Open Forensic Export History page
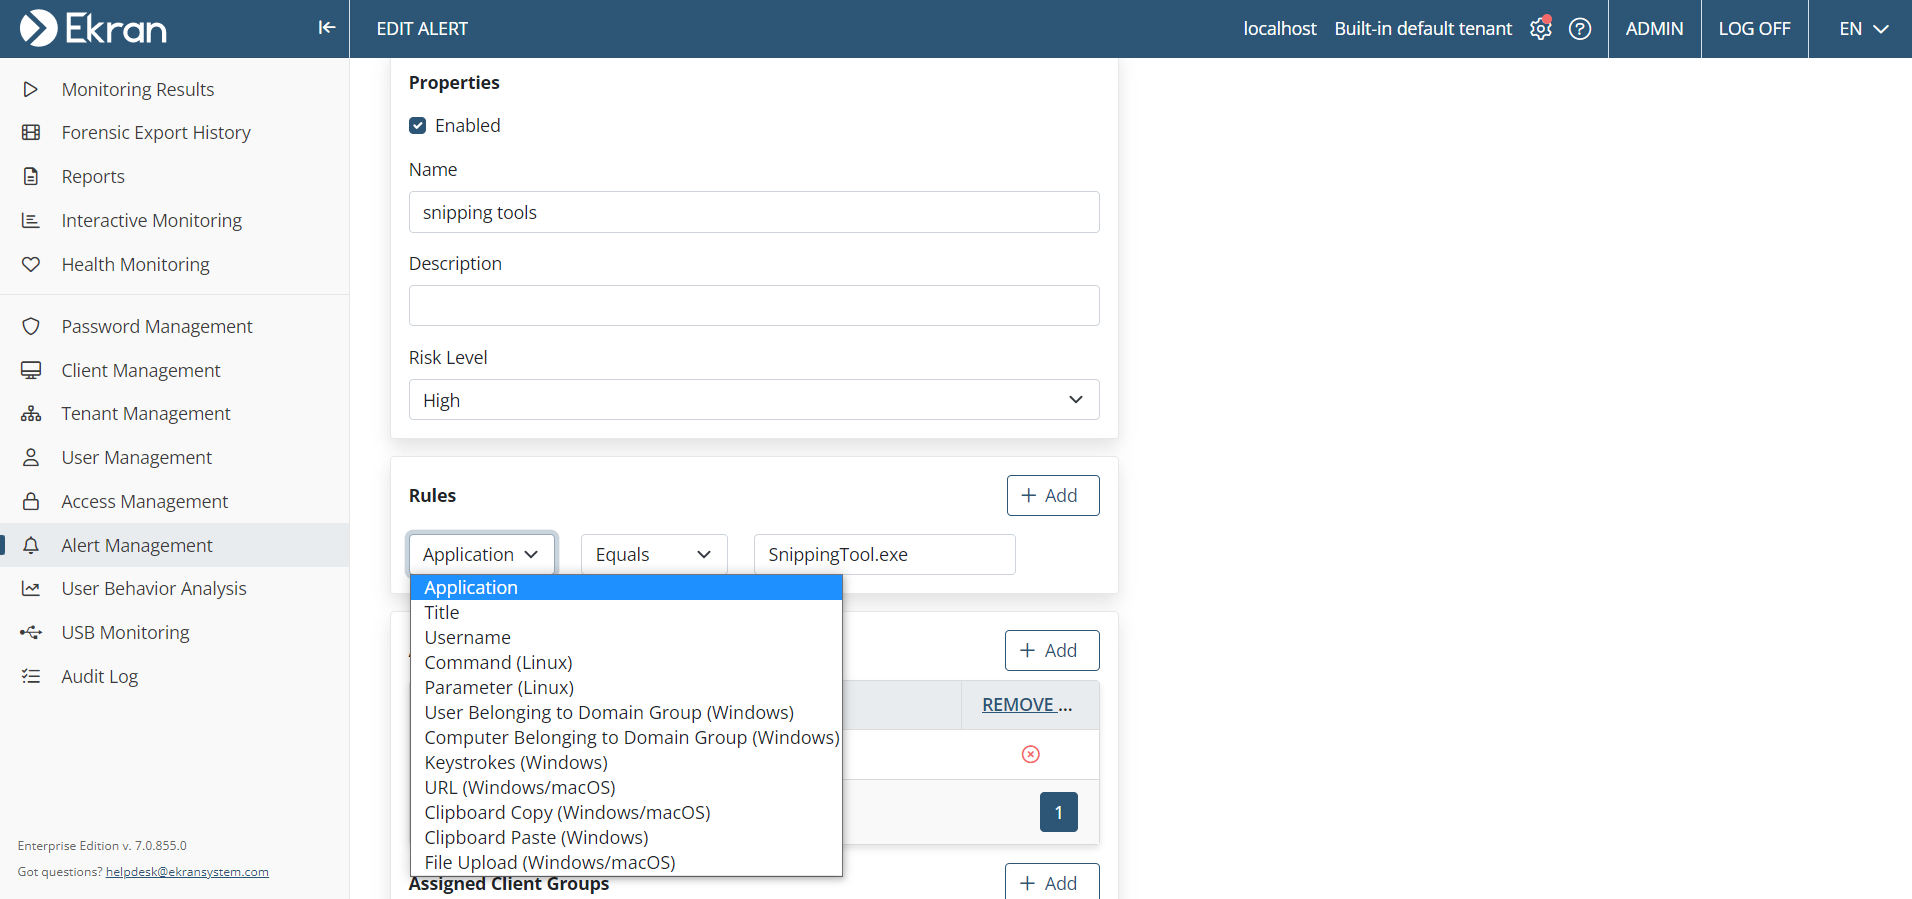This screenshot has width=1912, height=899. (x=156, y=132)
